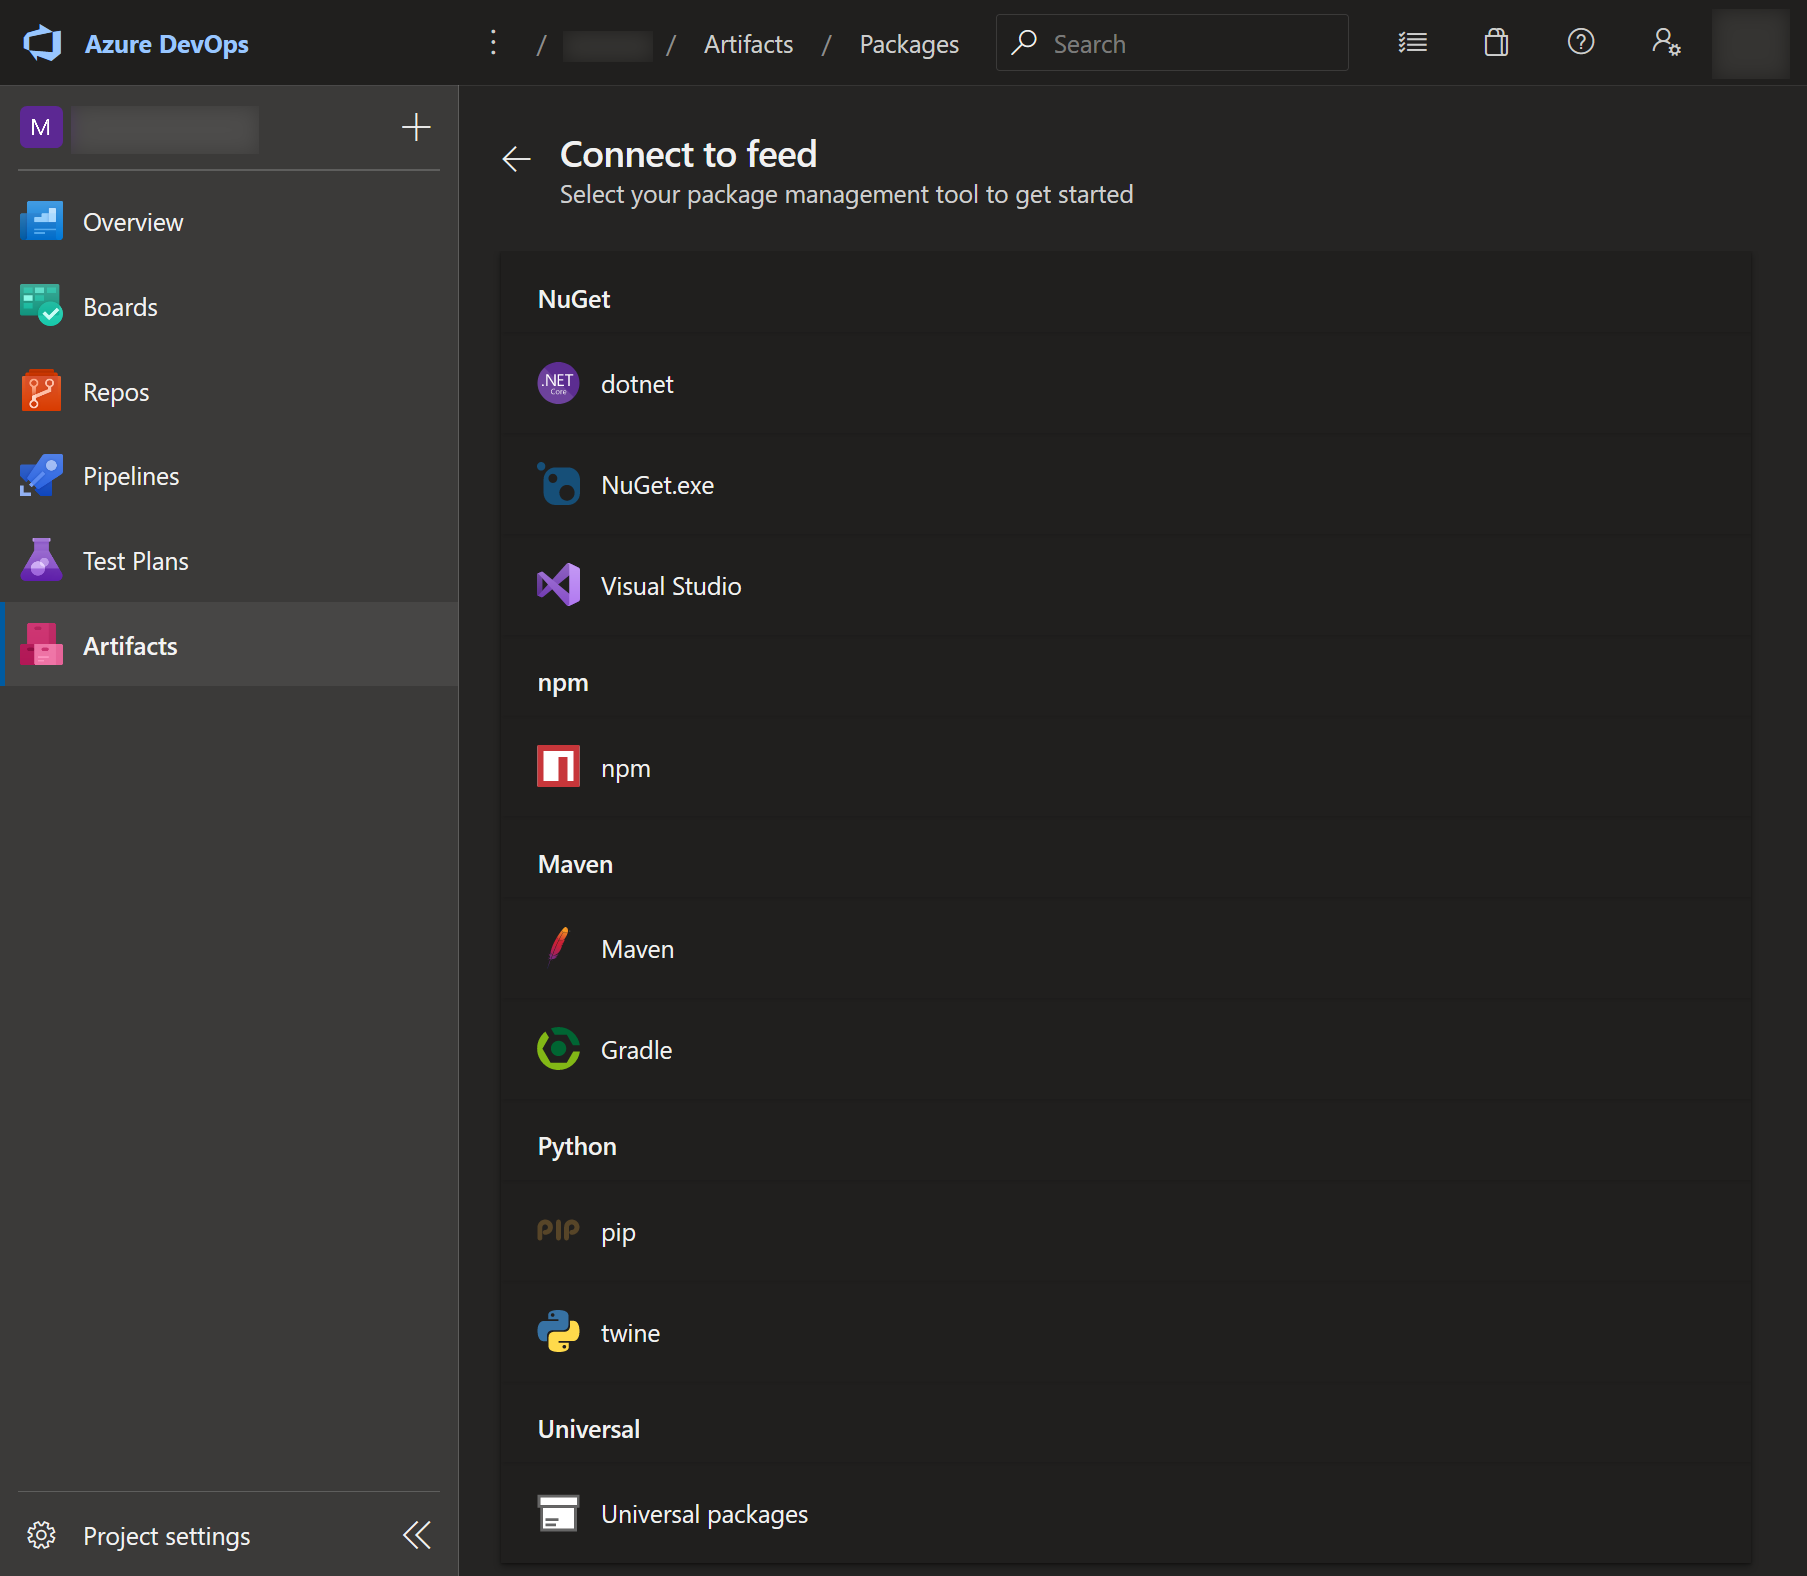Collapse the sidebar with double chevron

pyautogui.click(x=417, y=1535)
